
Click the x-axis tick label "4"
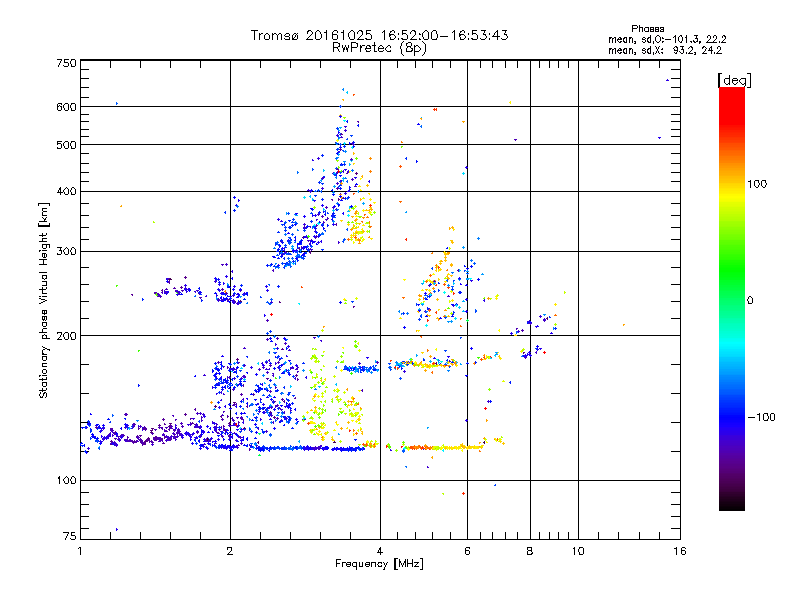pyautogui.click(x=380, y=551)
